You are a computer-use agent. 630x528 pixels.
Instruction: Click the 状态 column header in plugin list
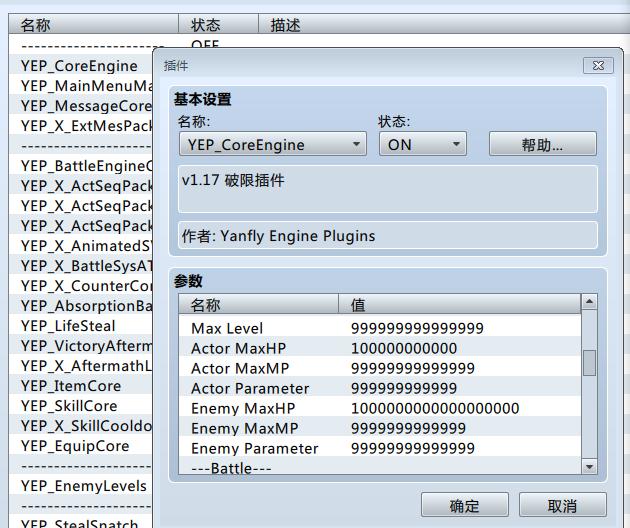tap(218, 24)
